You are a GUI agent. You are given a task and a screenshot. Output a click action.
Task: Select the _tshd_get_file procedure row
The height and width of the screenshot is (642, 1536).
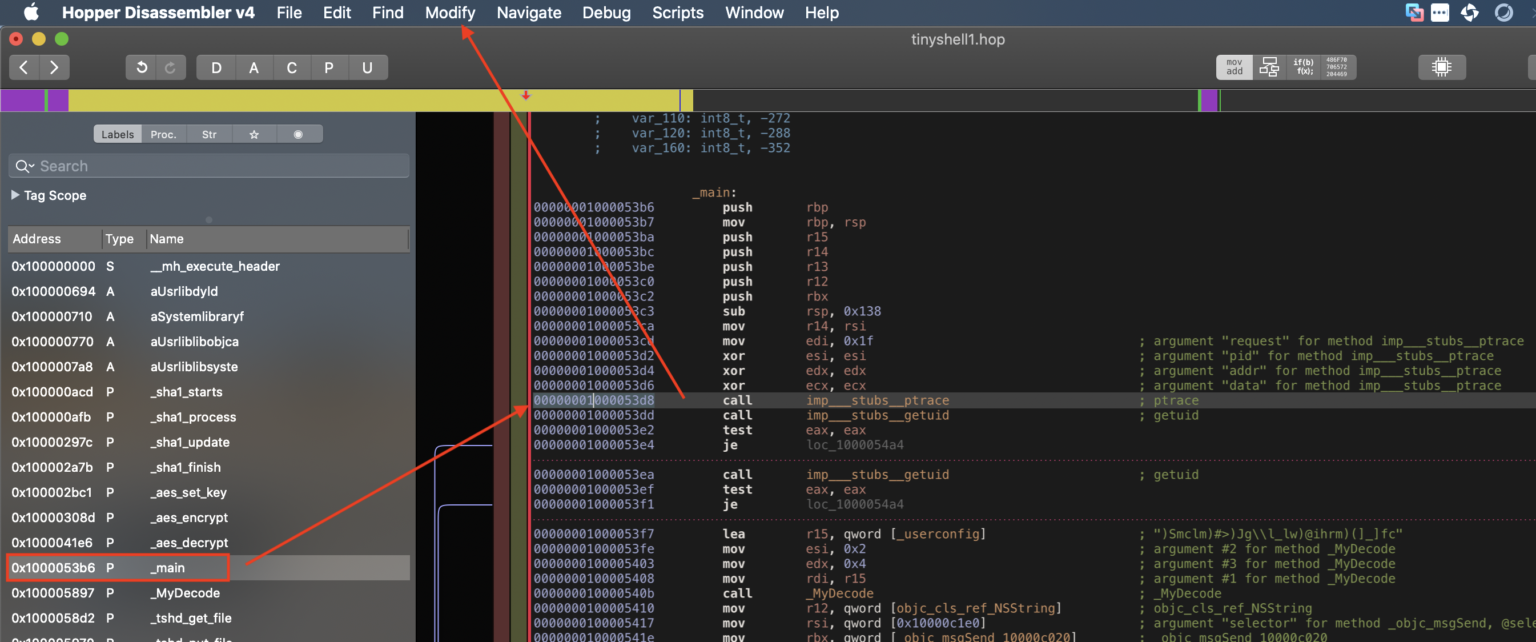pyautogui.click(x=209, y=618)
